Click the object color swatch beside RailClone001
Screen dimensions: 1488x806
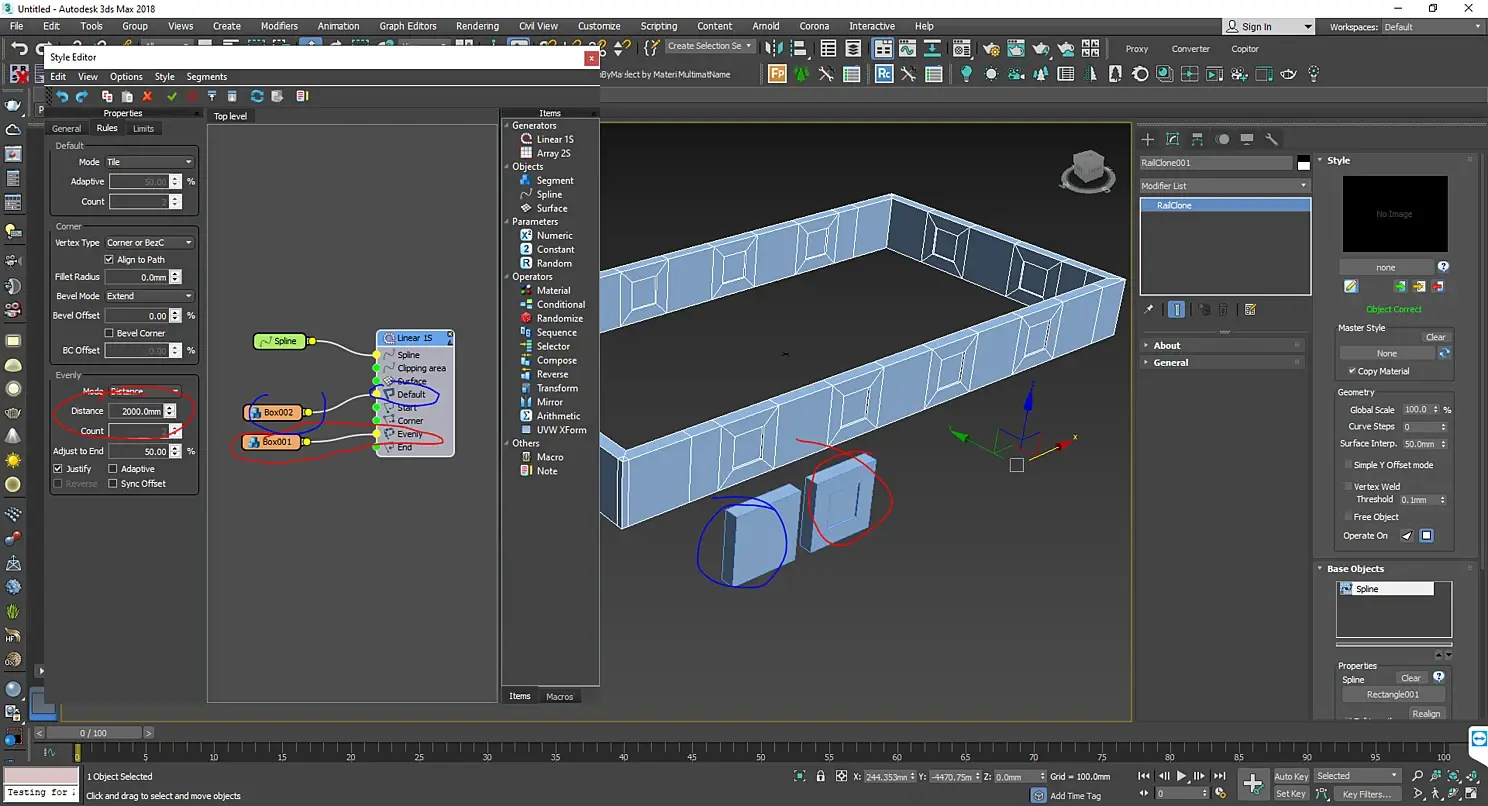1303,163
